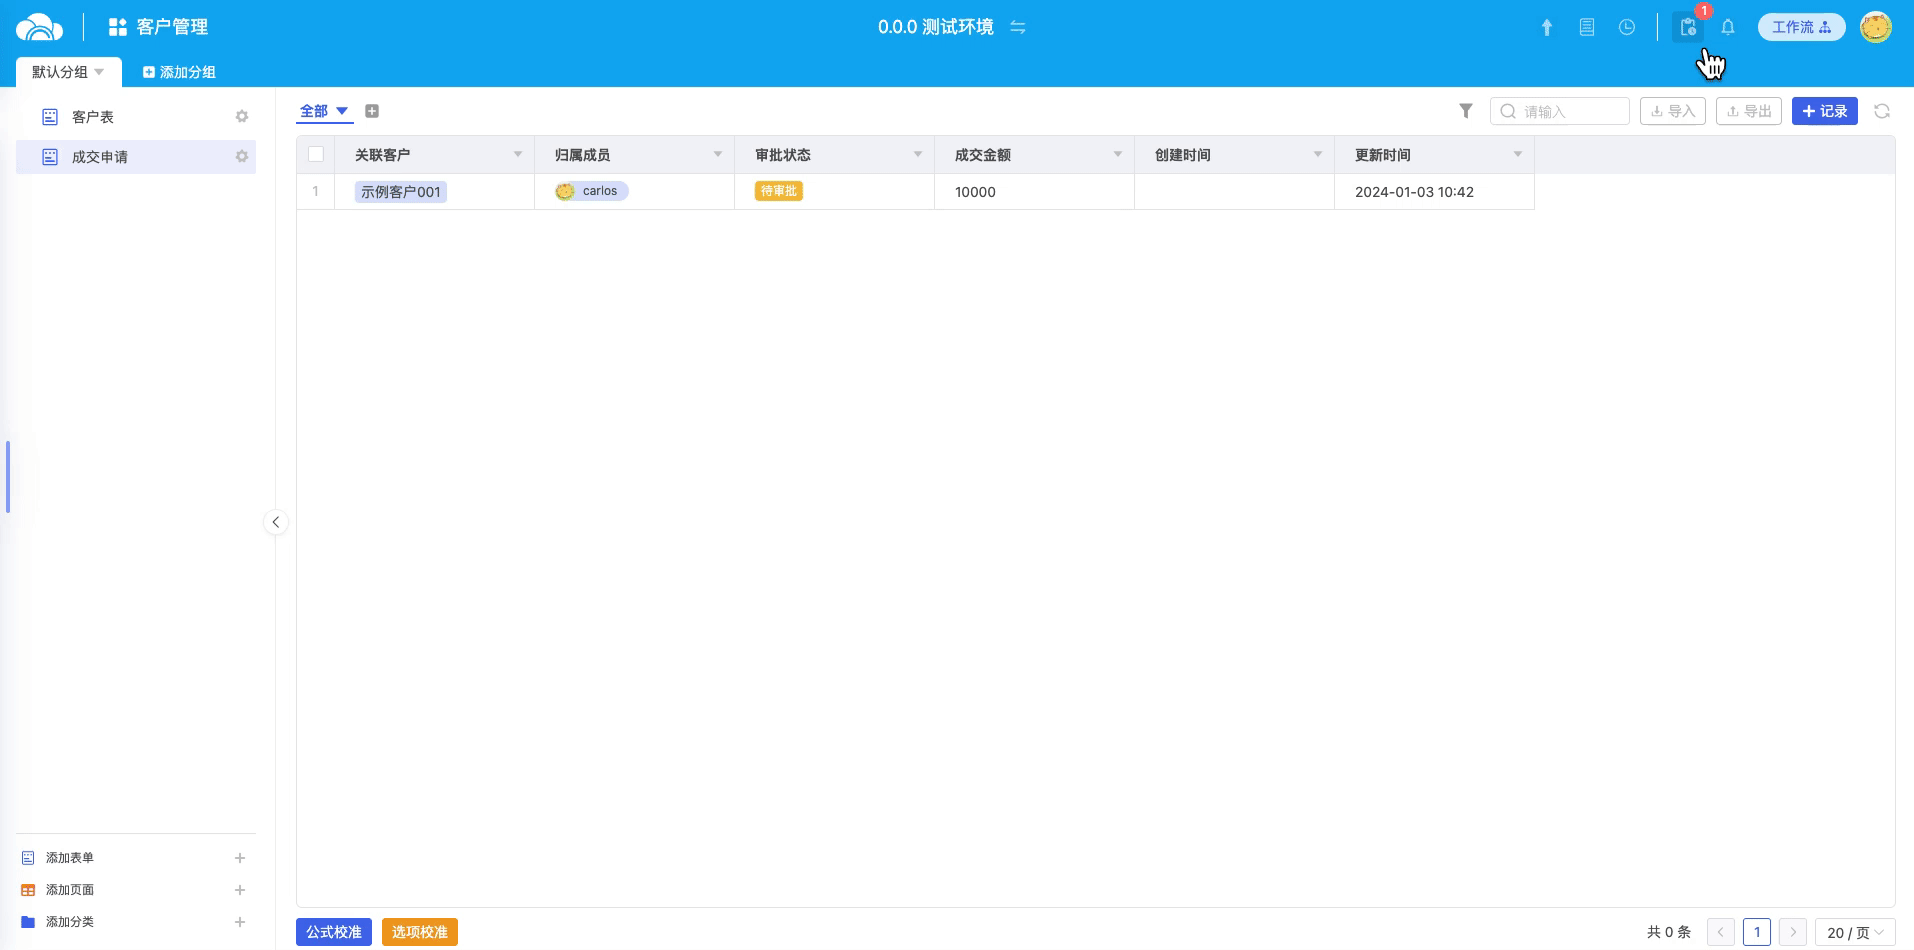The image size is (1914, 950).
Task: Click the upward arrow publish icon
Action: [x=1546, y=28]
